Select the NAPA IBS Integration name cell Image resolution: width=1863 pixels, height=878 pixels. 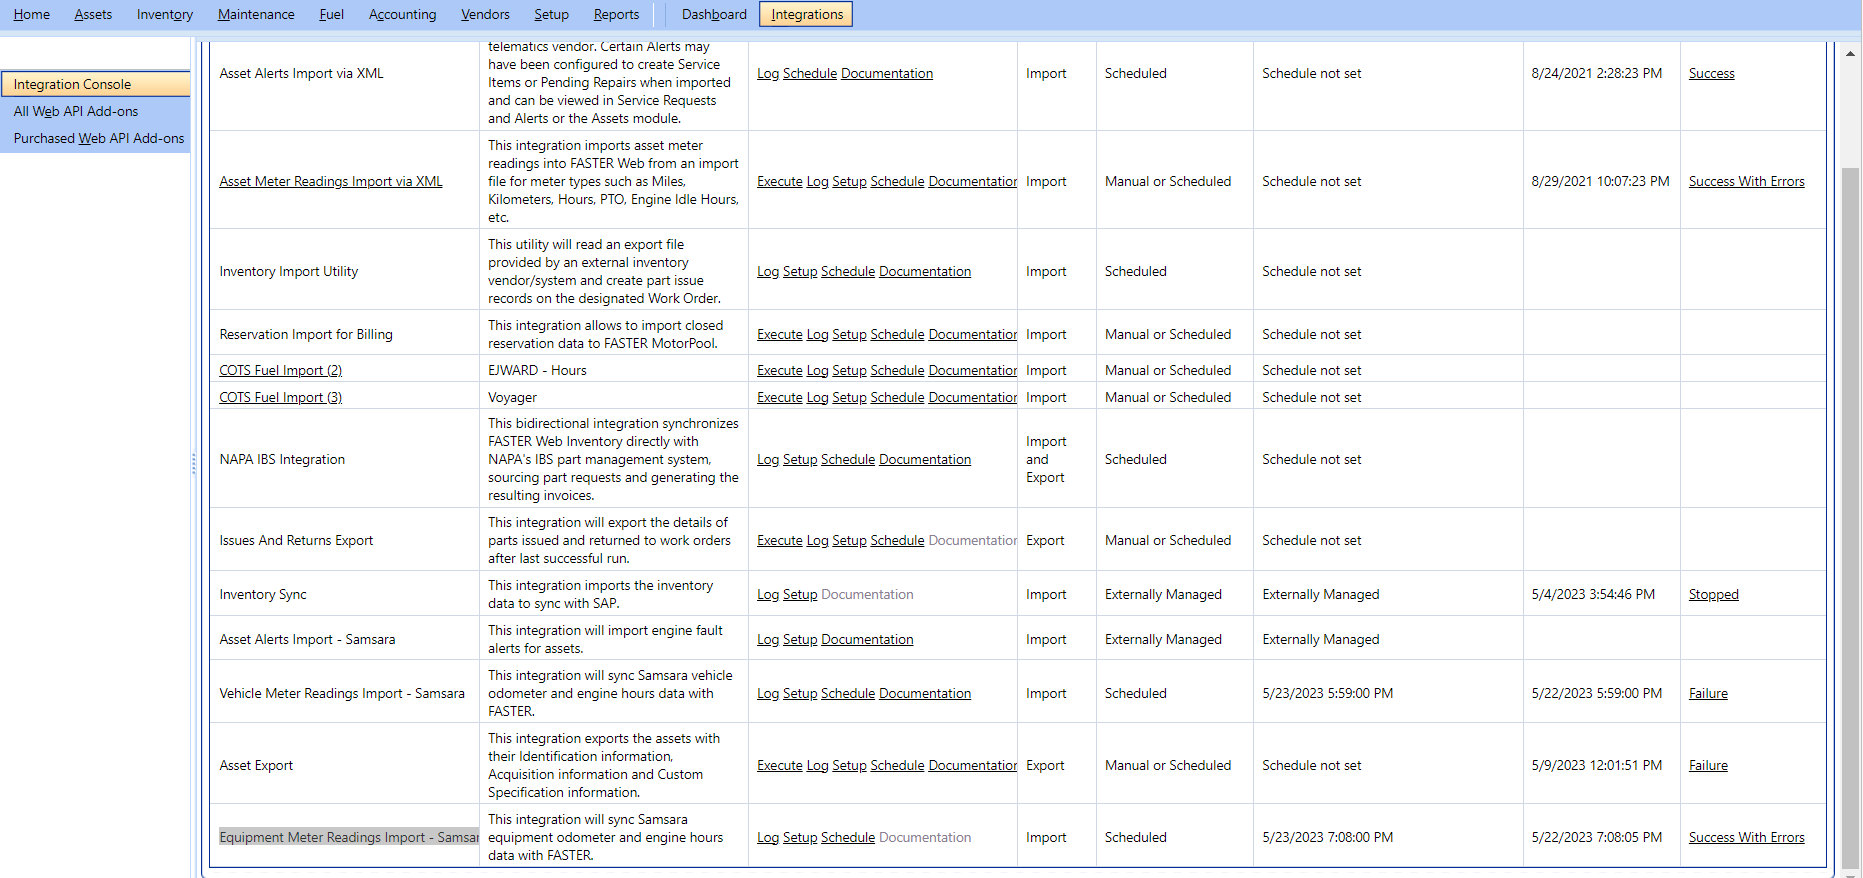pos(344,459)
